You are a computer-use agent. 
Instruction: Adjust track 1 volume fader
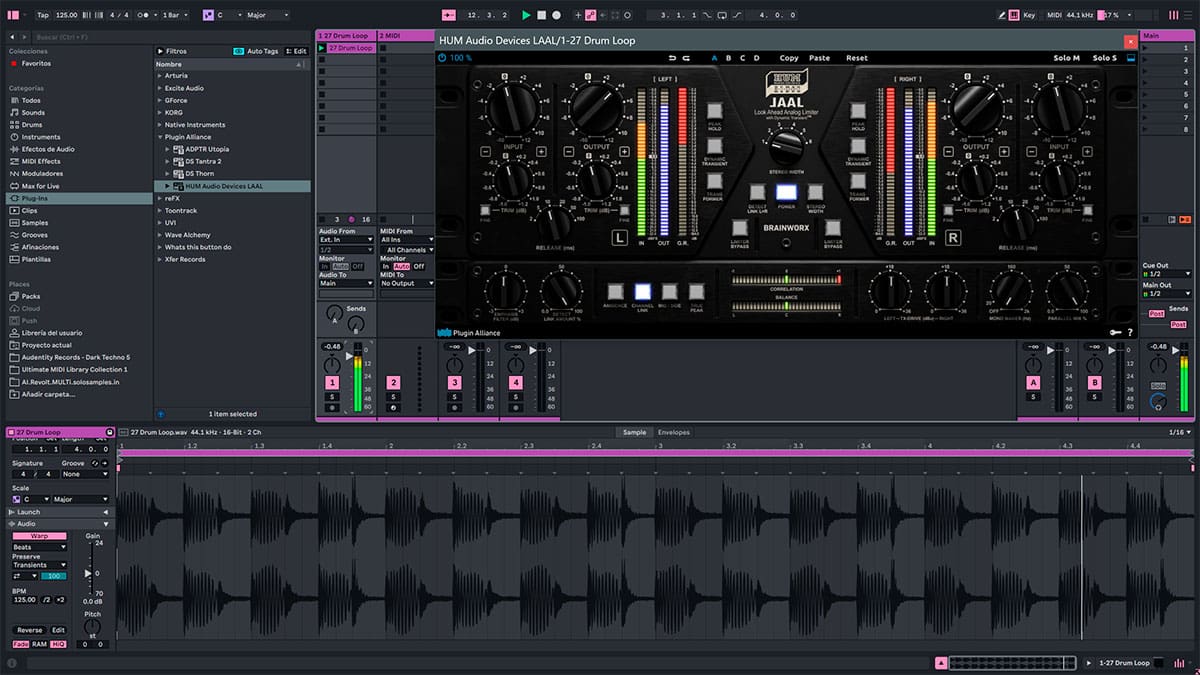click(x=350, y=357)
